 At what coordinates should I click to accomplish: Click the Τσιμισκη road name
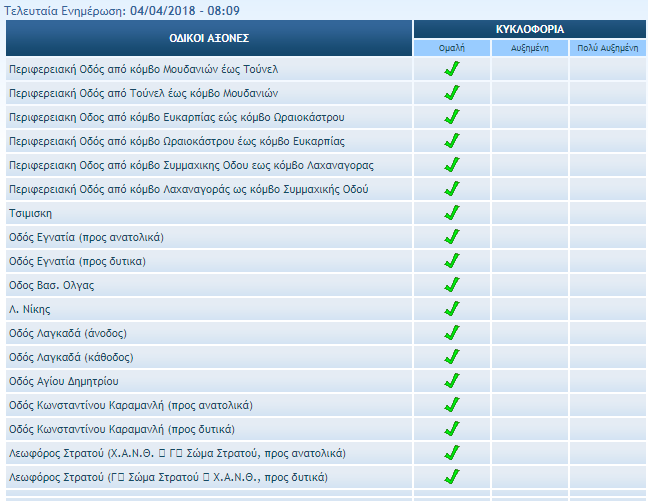point(30,213)
